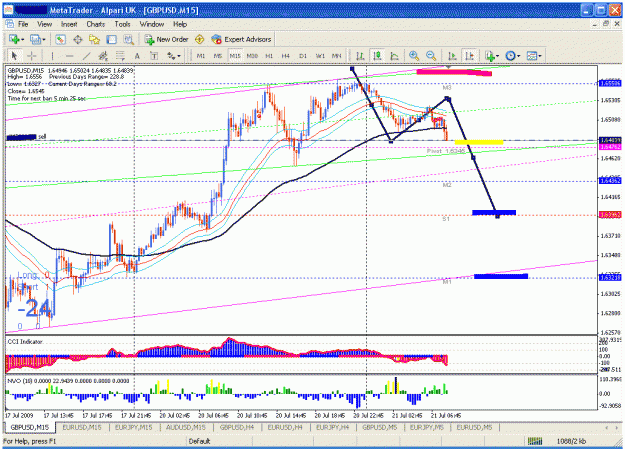Select the Crosshair tool
The height and width of the screenshot is (449, 625).
tap(31, 56)
